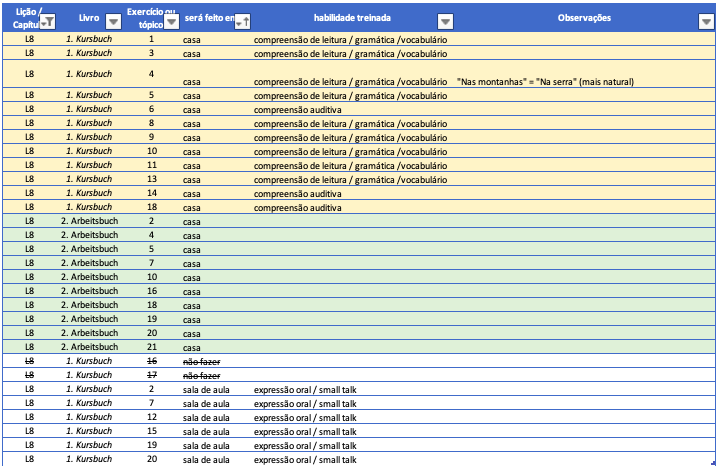Click 'expressão oral / small talk' for exercise 12
The image size is (718, 467).
[x=305, y=417]
